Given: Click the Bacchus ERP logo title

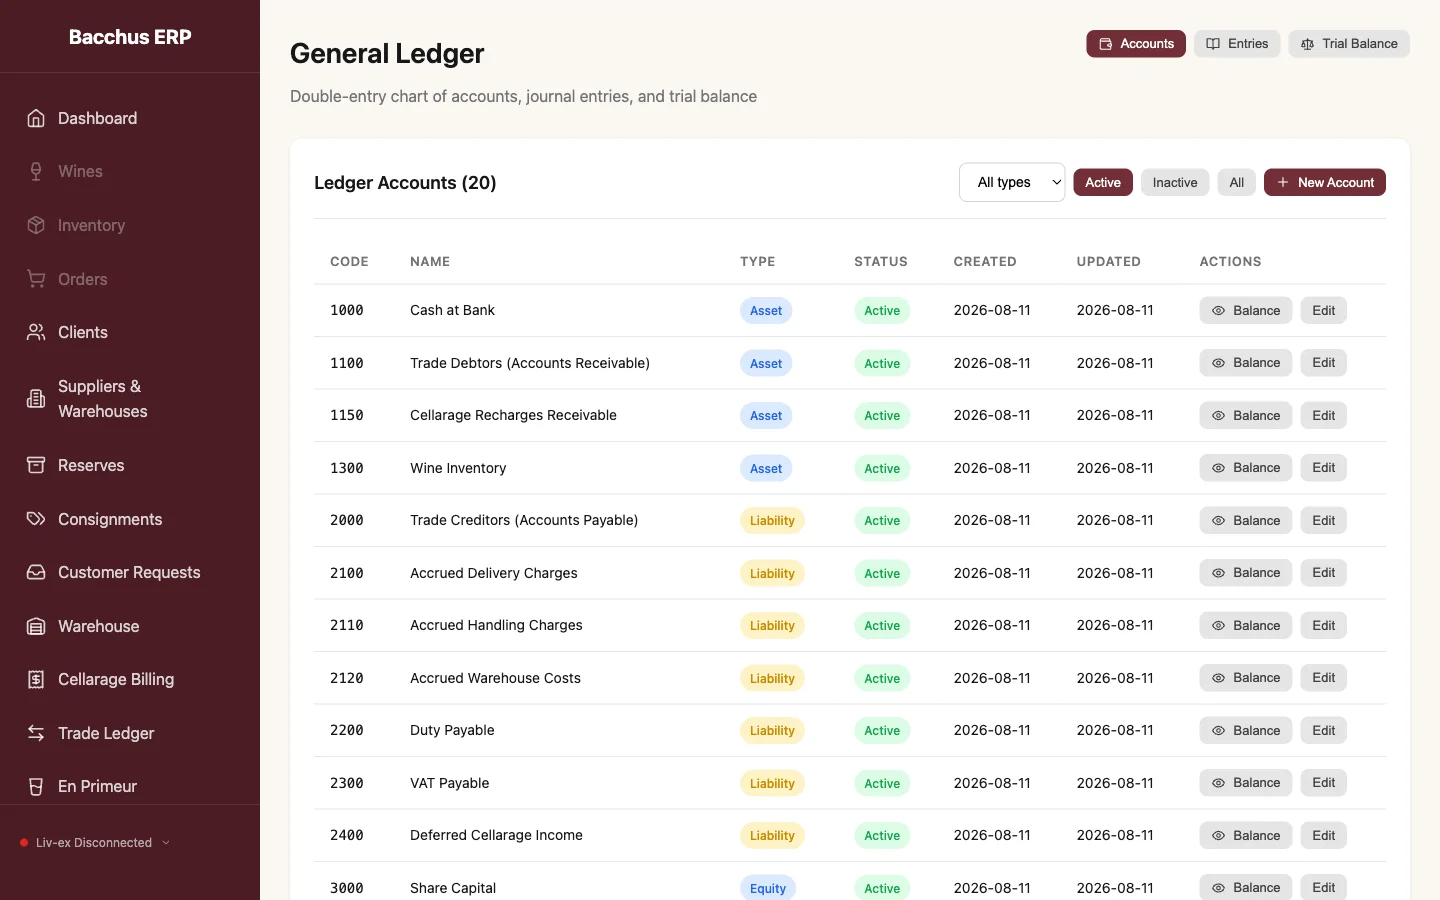Looking at the screenshot, I should coord(130,37).
